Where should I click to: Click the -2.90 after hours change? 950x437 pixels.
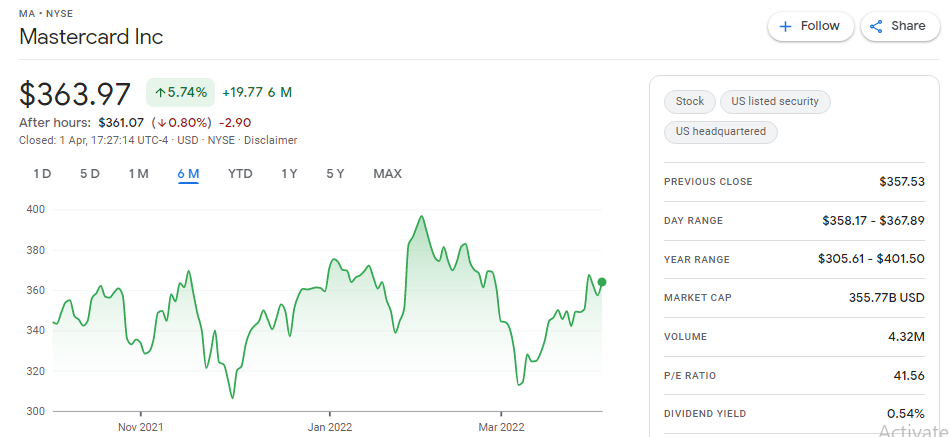pos(235,123)
